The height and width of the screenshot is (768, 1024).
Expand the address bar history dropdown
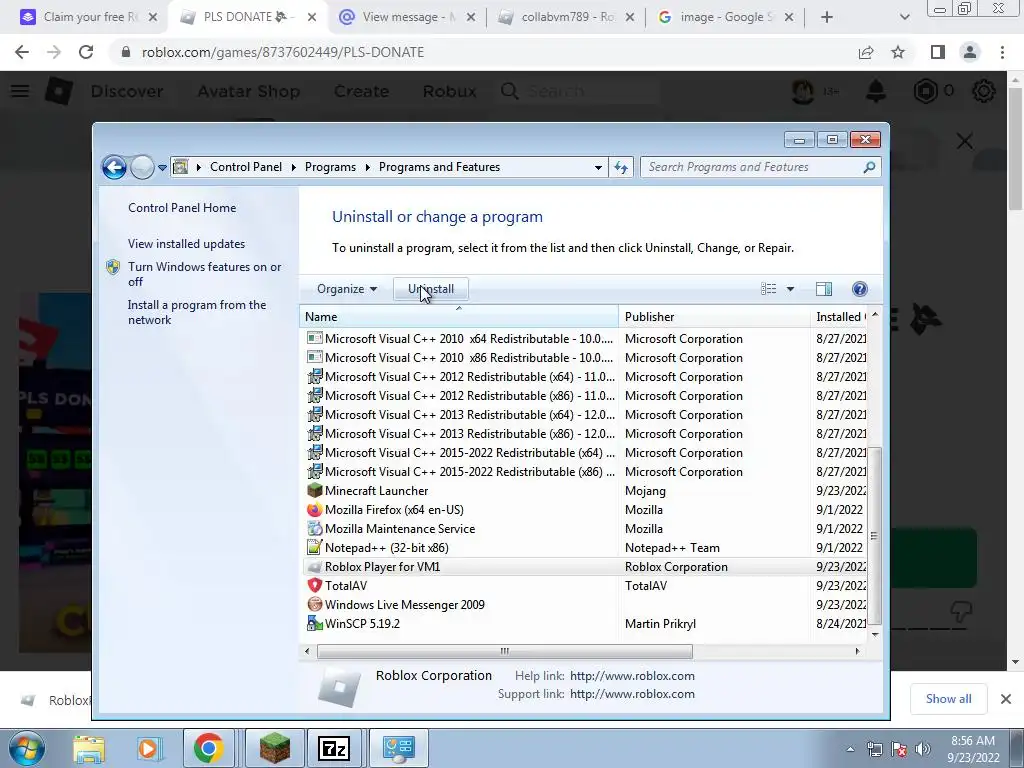point(598,167)
